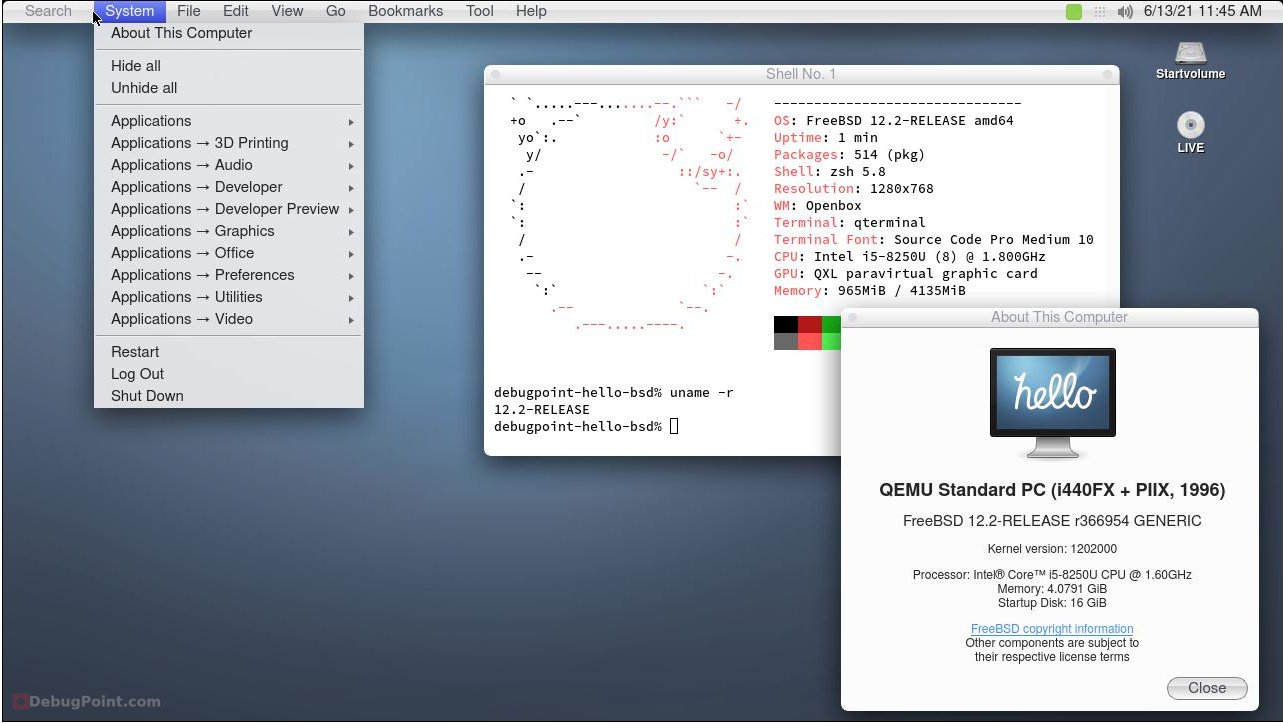Choose Hide all from the System menu
This screenshot has width=1283, height=724.
pyautogui.click(x=229, y=66)
